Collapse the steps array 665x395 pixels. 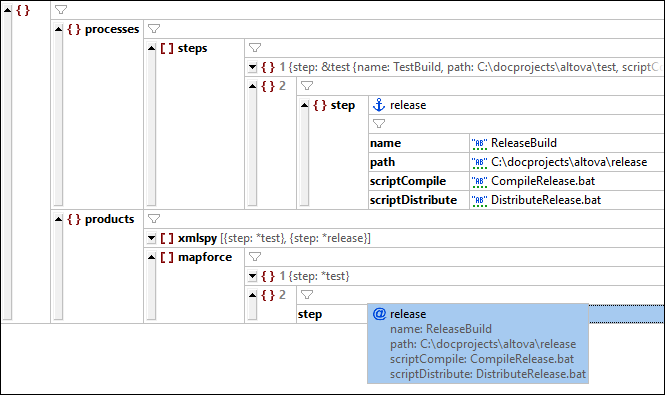point(151,48)
